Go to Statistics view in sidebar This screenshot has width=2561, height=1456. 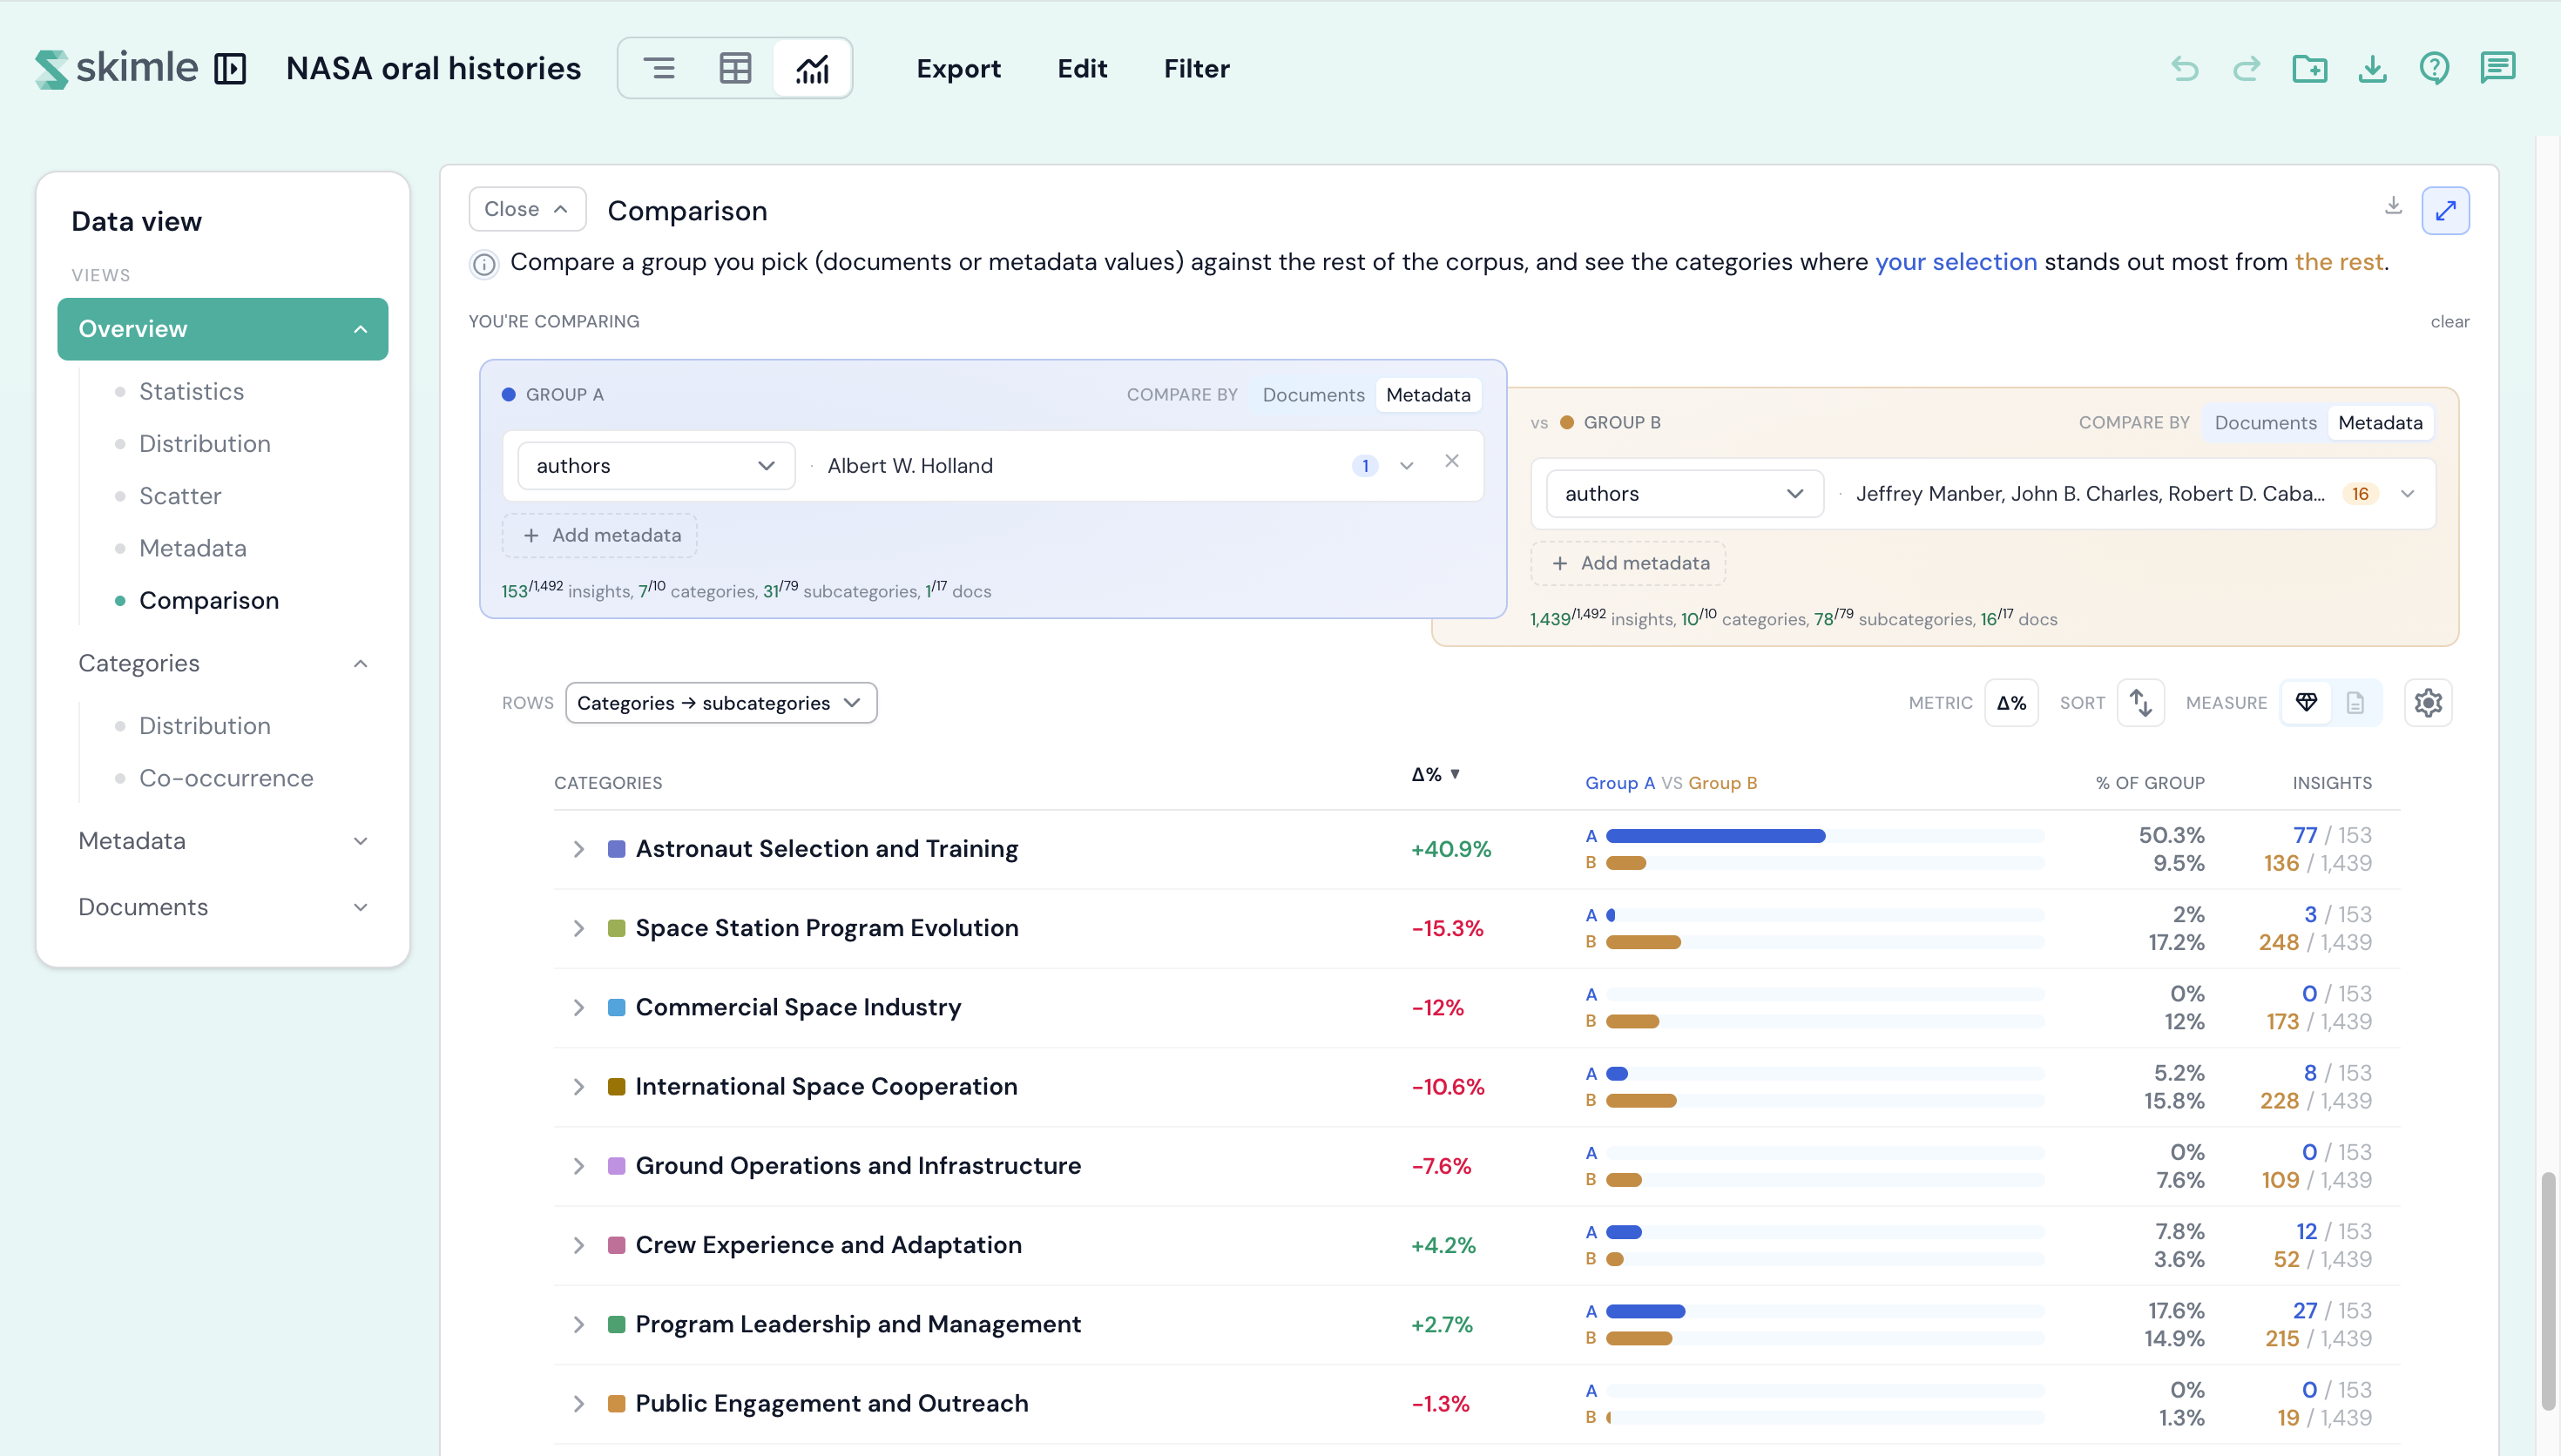tap(191, 391)
